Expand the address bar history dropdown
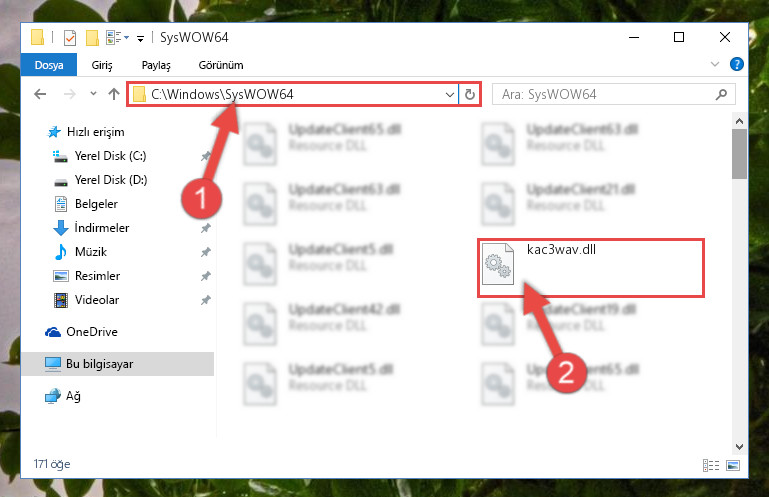 [x=449, y=95]
